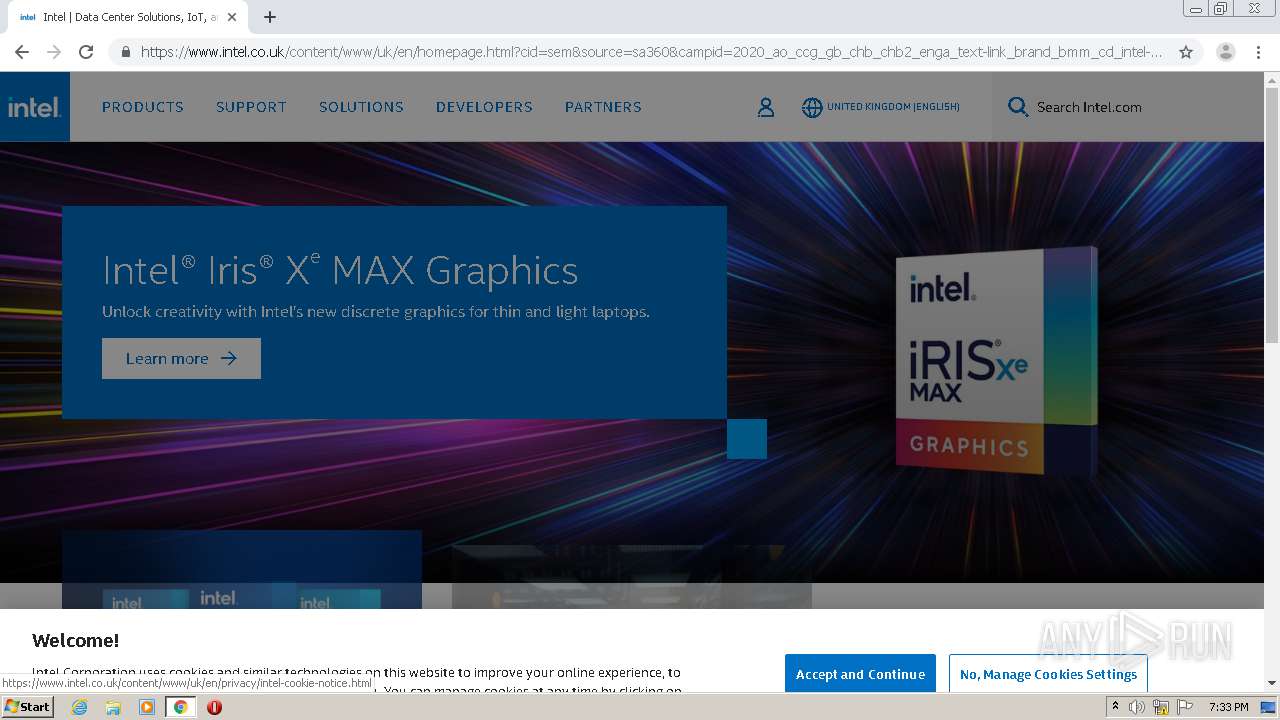The width and height of the screenshot is (1280, 720).
Task: Reload the page
Action: coord(86,52)
